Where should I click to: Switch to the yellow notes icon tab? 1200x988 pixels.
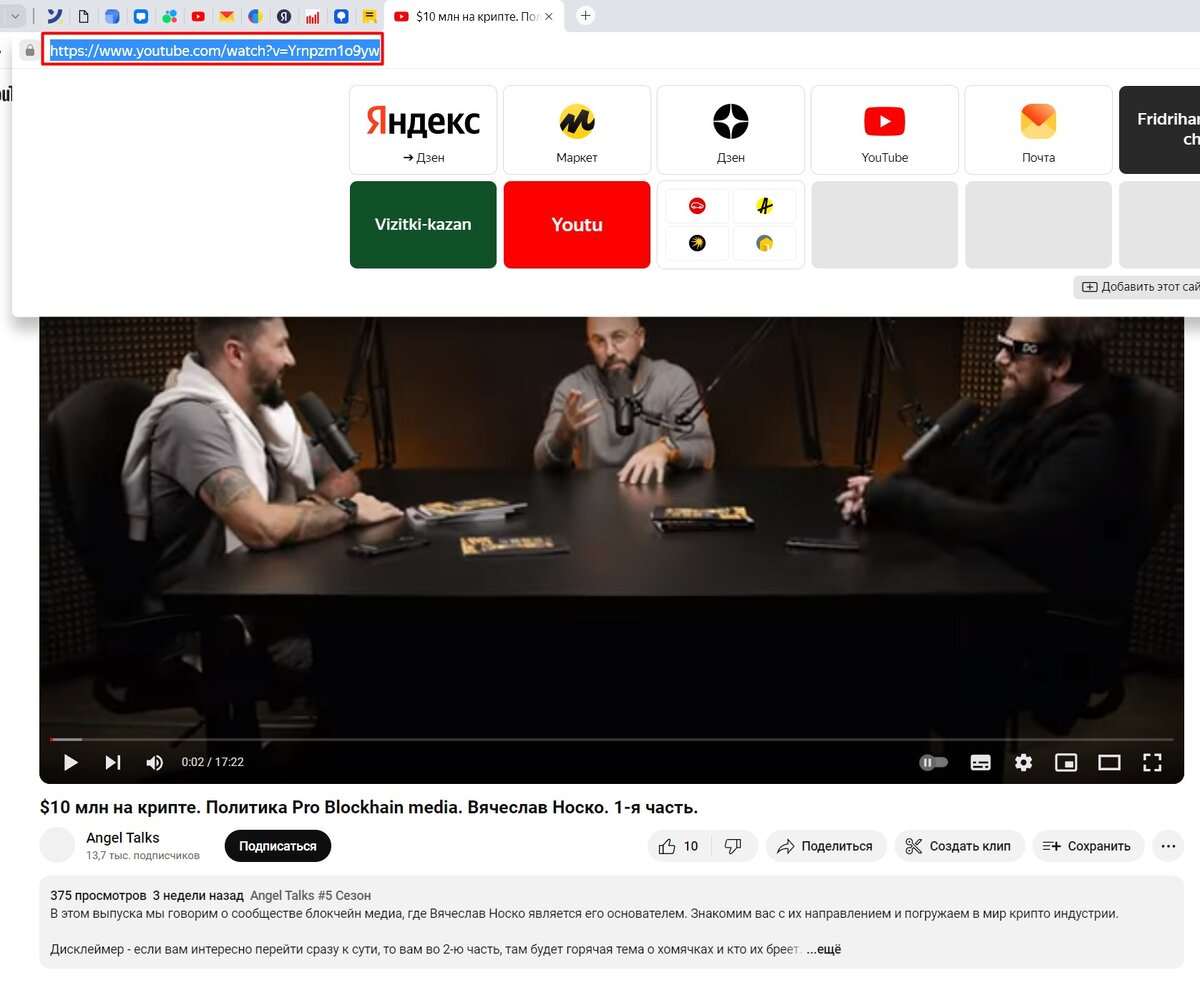pos(370,16)
